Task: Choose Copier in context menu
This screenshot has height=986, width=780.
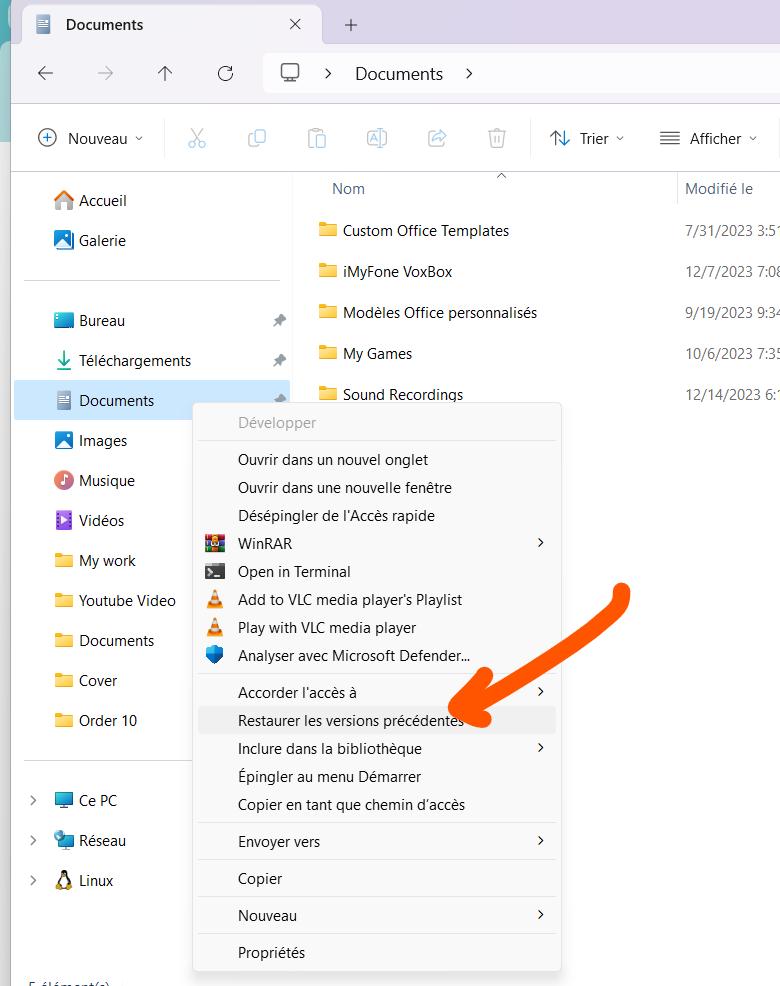Action: (377, 879)
